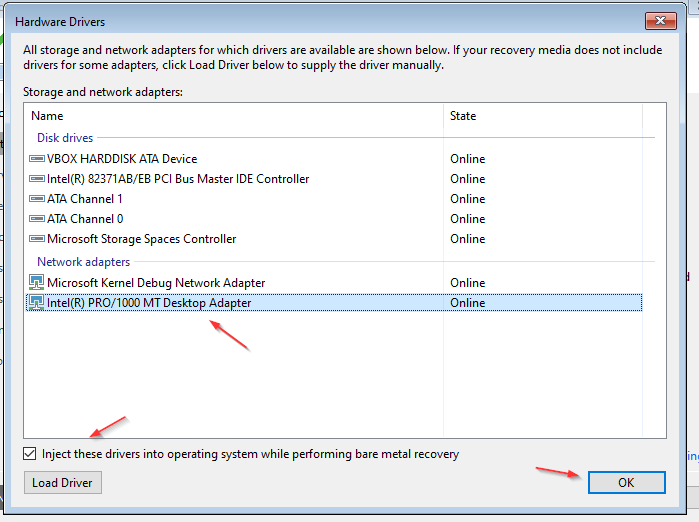This screenshot has width=699, height=522.
Task: Click the Microsoft Storage Spaces Controller icon
Action: tap(37, 239)
